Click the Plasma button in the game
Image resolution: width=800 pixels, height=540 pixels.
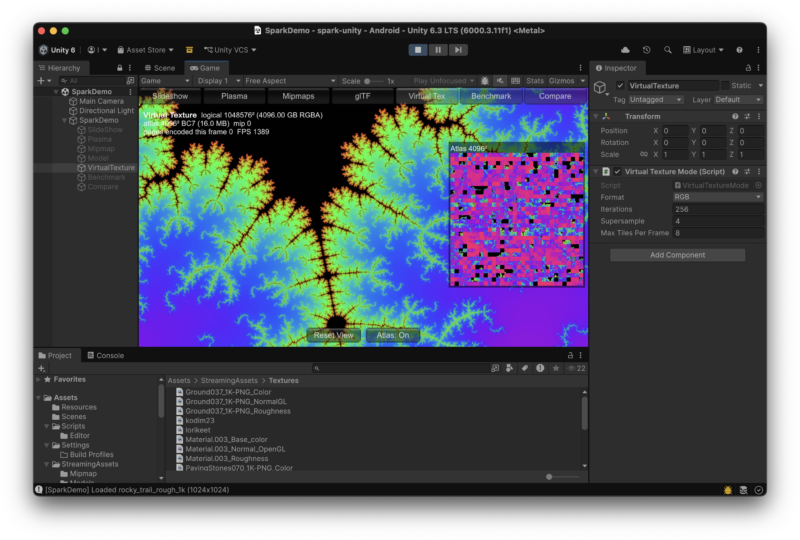[234, 96]
